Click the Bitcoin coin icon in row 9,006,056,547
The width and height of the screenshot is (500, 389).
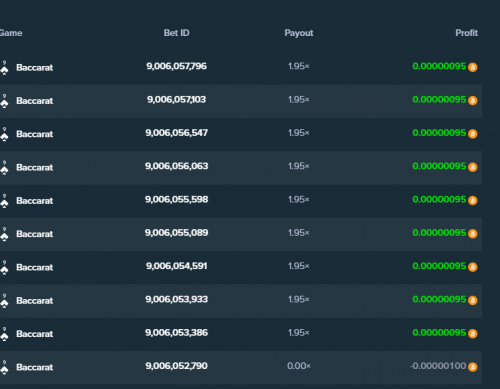[x=473, y=134]
